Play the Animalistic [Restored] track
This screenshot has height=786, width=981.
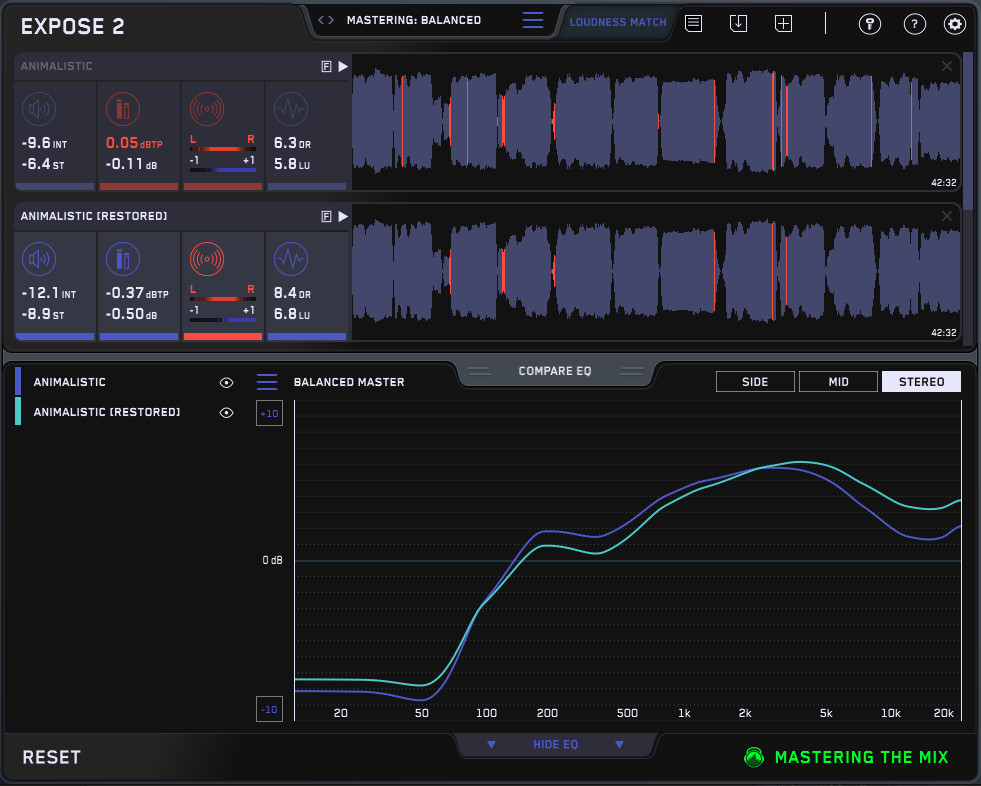pos(343,216)
